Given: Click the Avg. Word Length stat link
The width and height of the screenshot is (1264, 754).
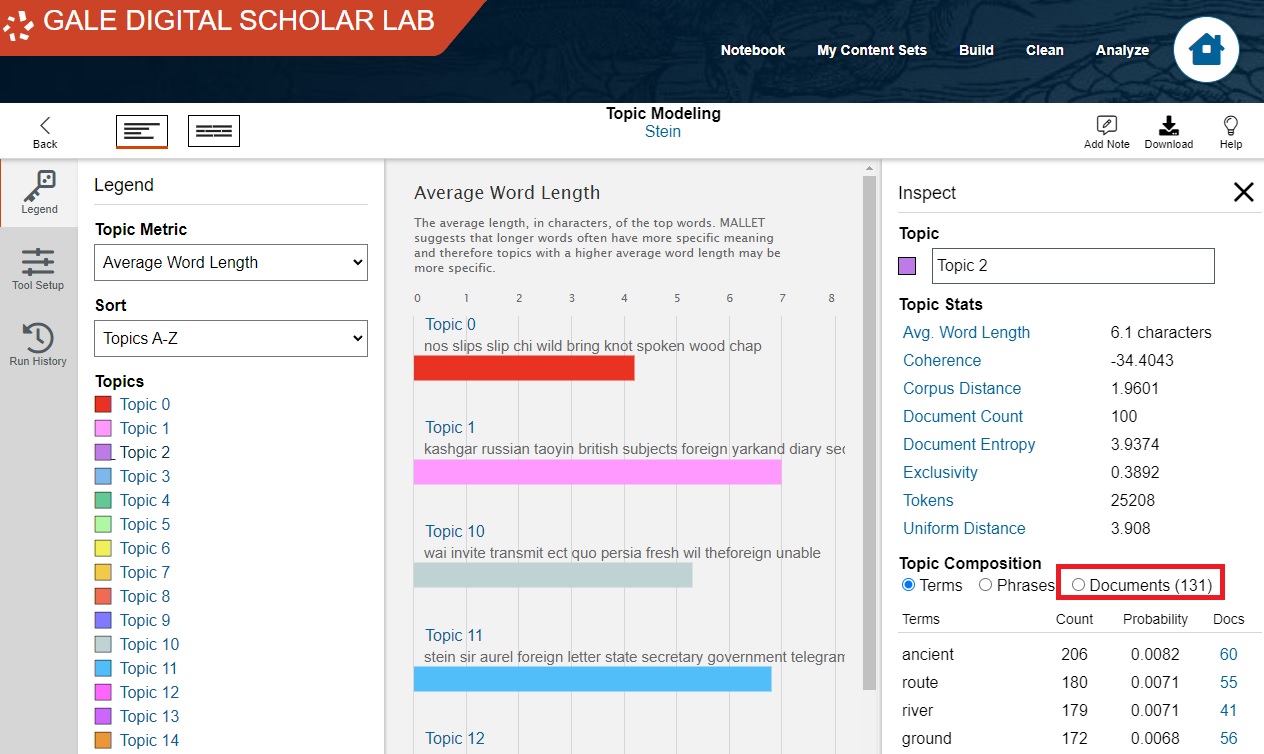Looking at the screenshot, I should [966, 332].
